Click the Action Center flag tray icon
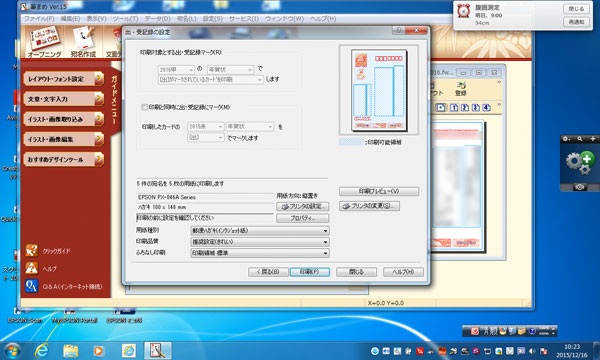 (x=543, y=351)
